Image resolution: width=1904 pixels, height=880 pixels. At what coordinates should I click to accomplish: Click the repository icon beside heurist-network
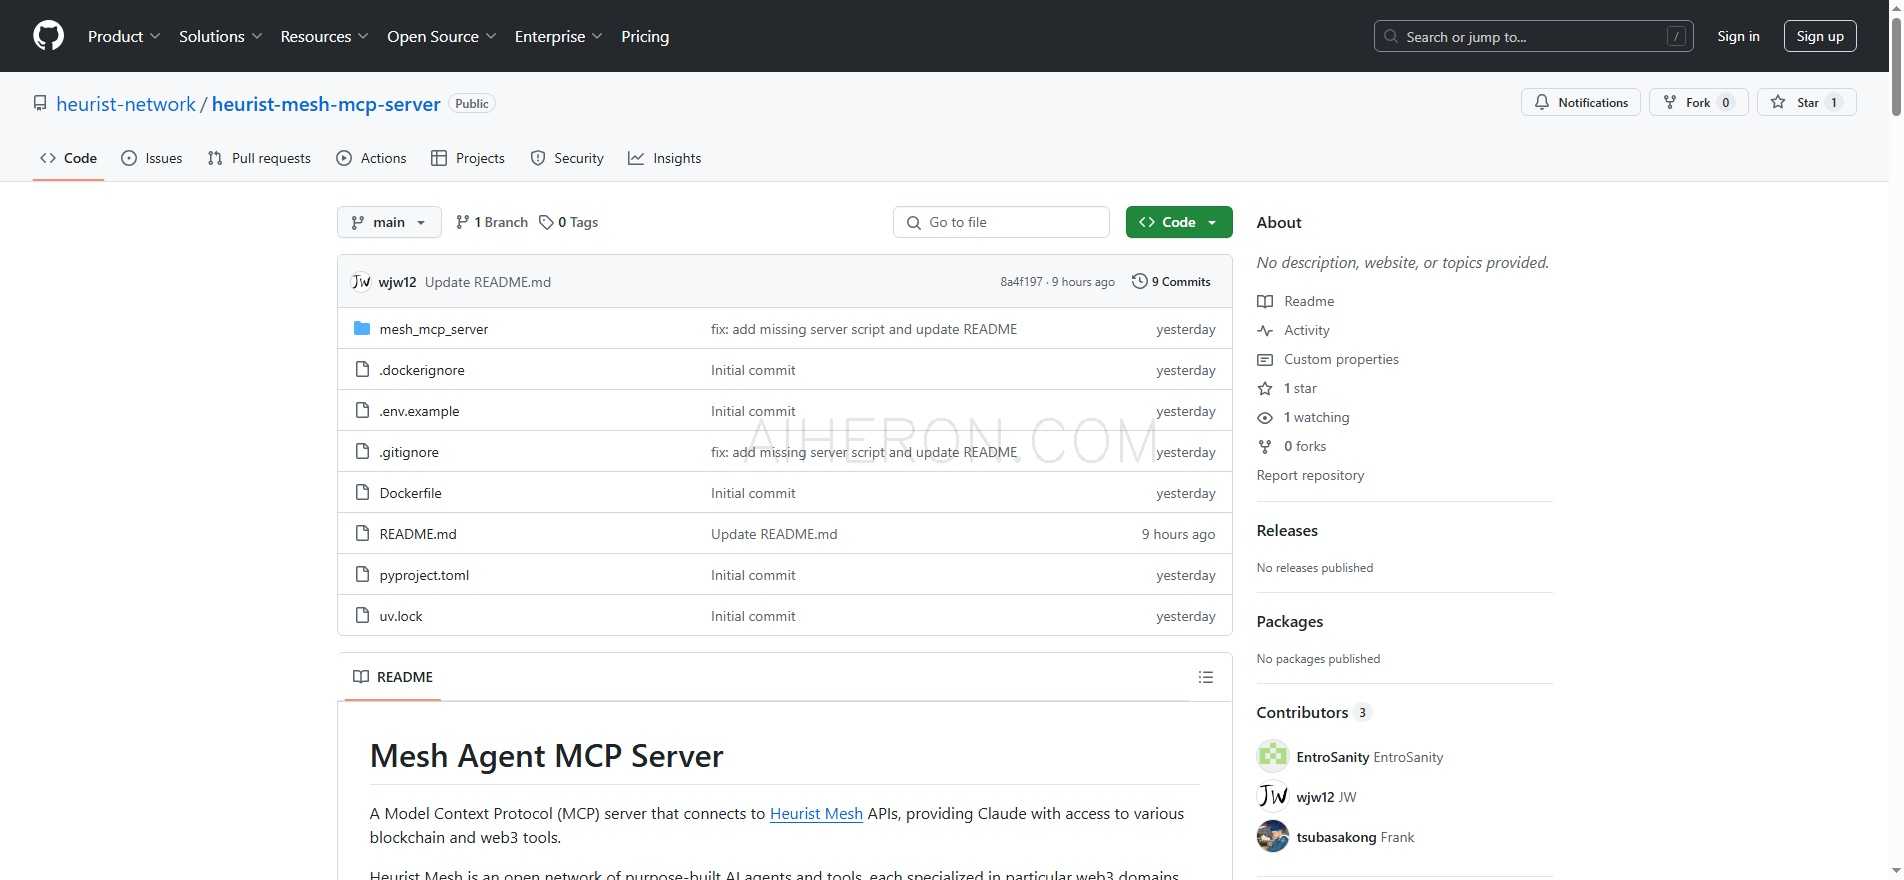(x=40, y=104)
